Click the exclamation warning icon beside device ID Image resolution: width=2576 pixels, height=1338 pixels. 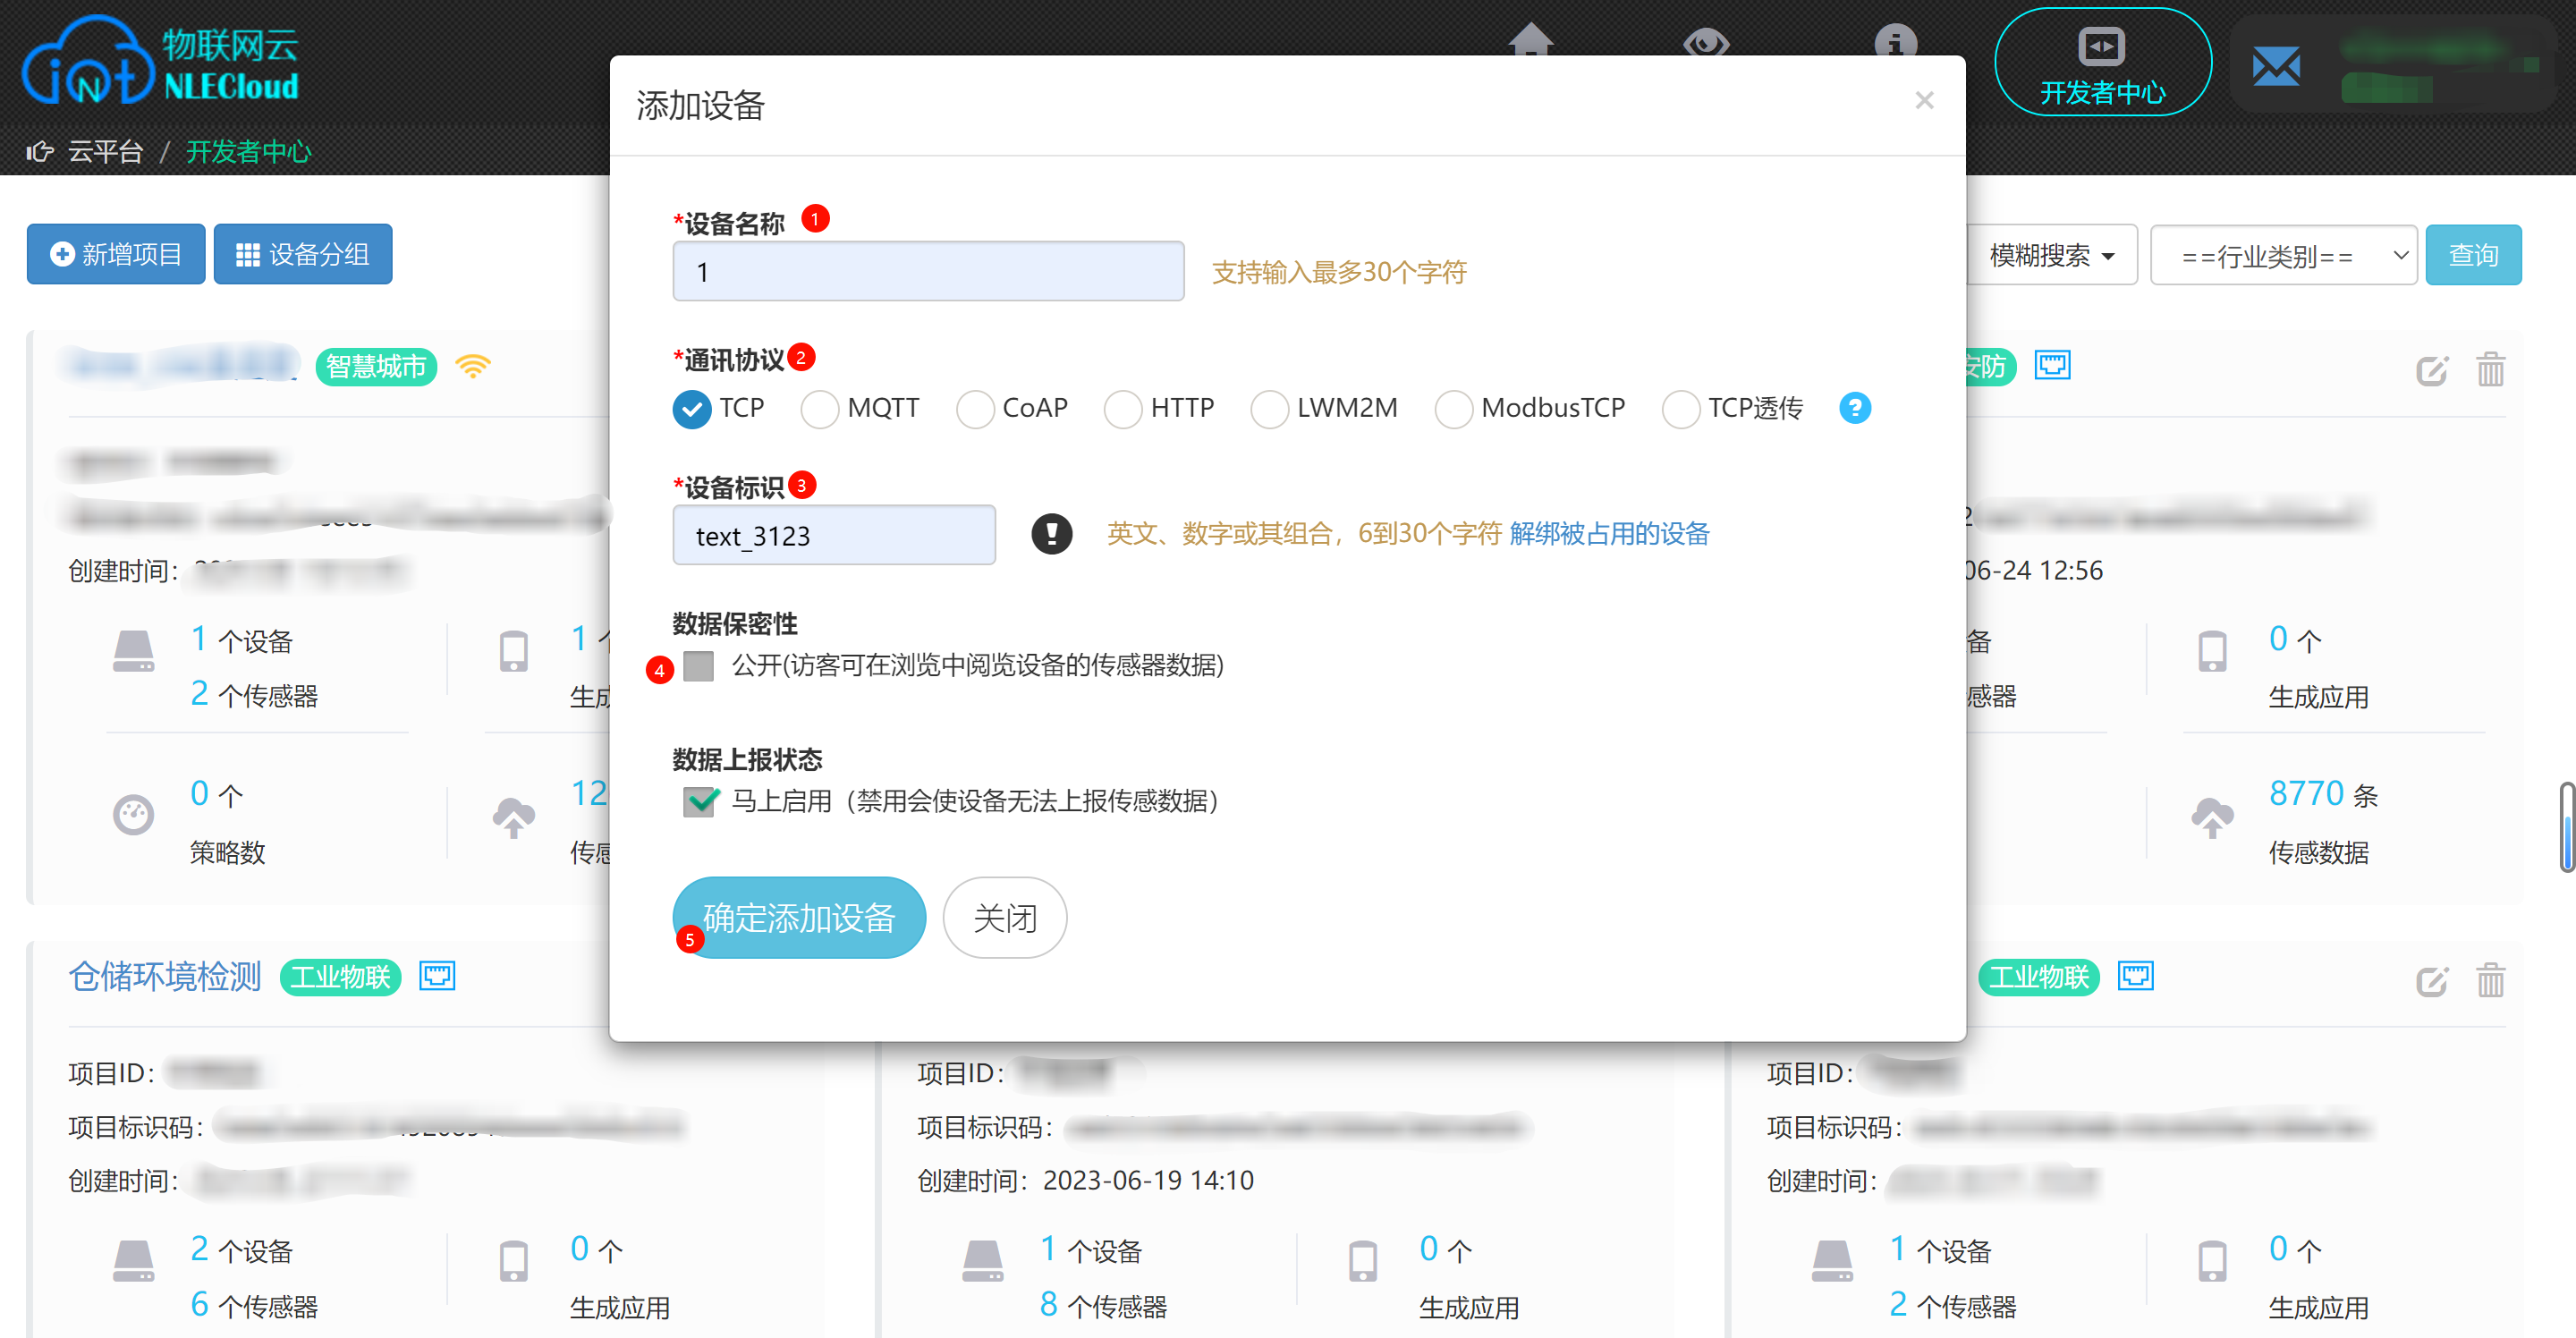(1051, 534)
